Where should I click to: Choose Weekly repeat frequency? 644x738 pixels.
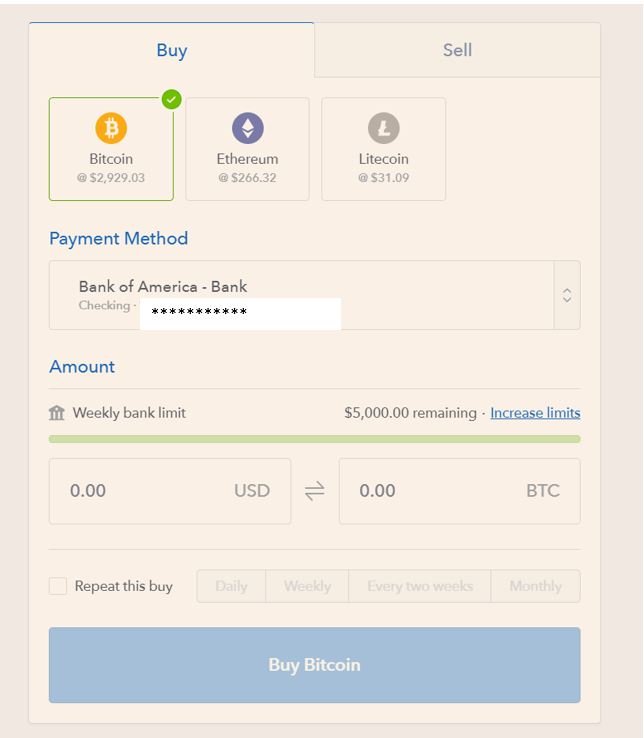click(307, 586)
